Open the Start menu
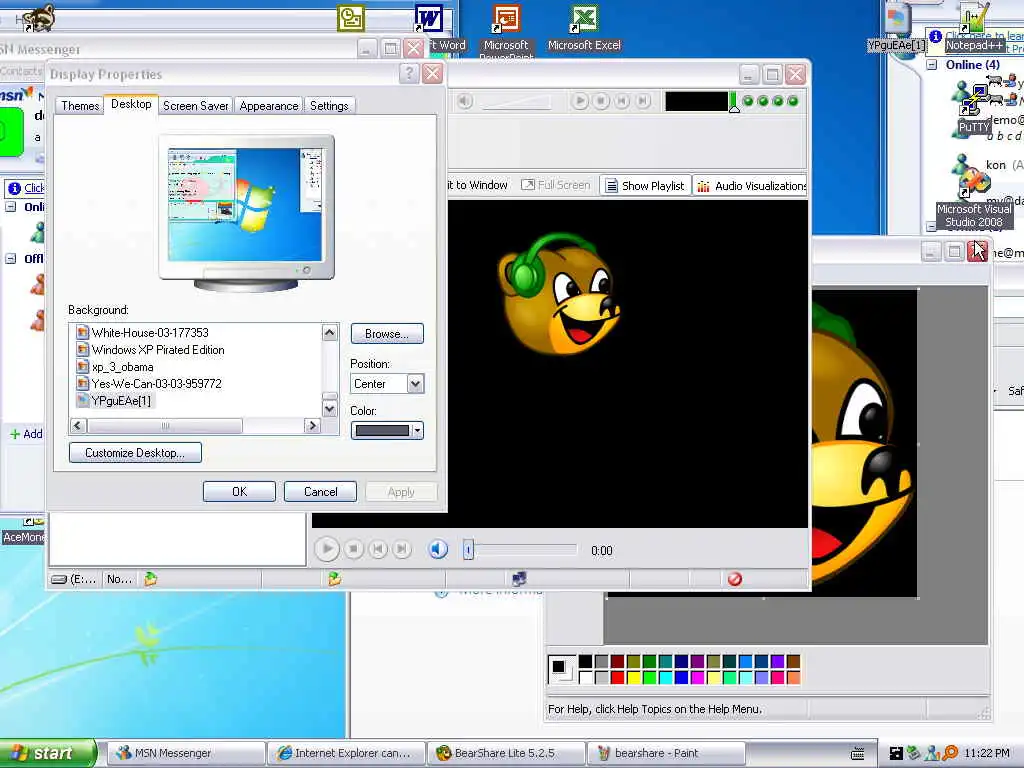This screenshot has width=1024, height=768. (x=48, y=753)
